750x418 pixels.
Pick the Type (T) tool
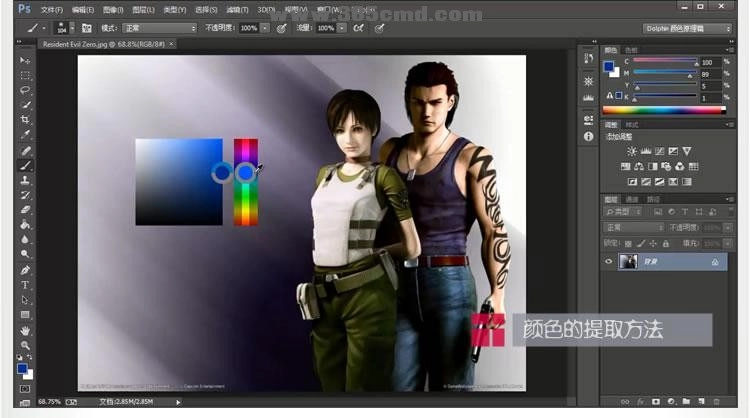(25, 285)
